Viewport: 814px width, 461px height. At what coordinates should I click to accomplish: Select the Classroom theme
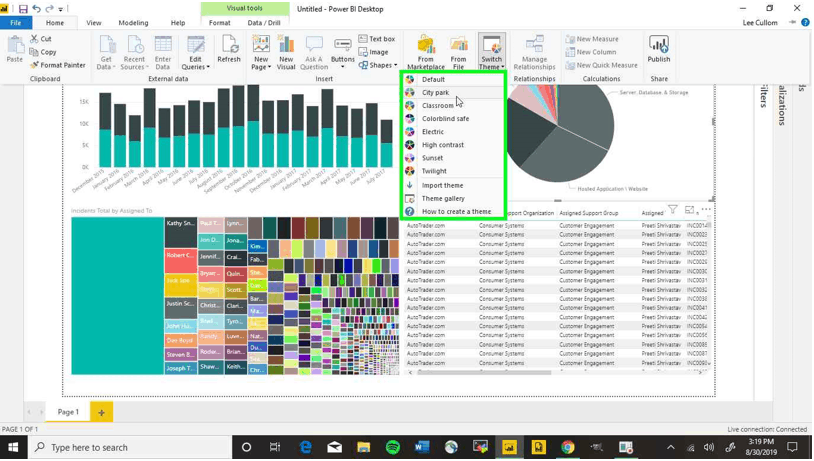pos(453,105)
